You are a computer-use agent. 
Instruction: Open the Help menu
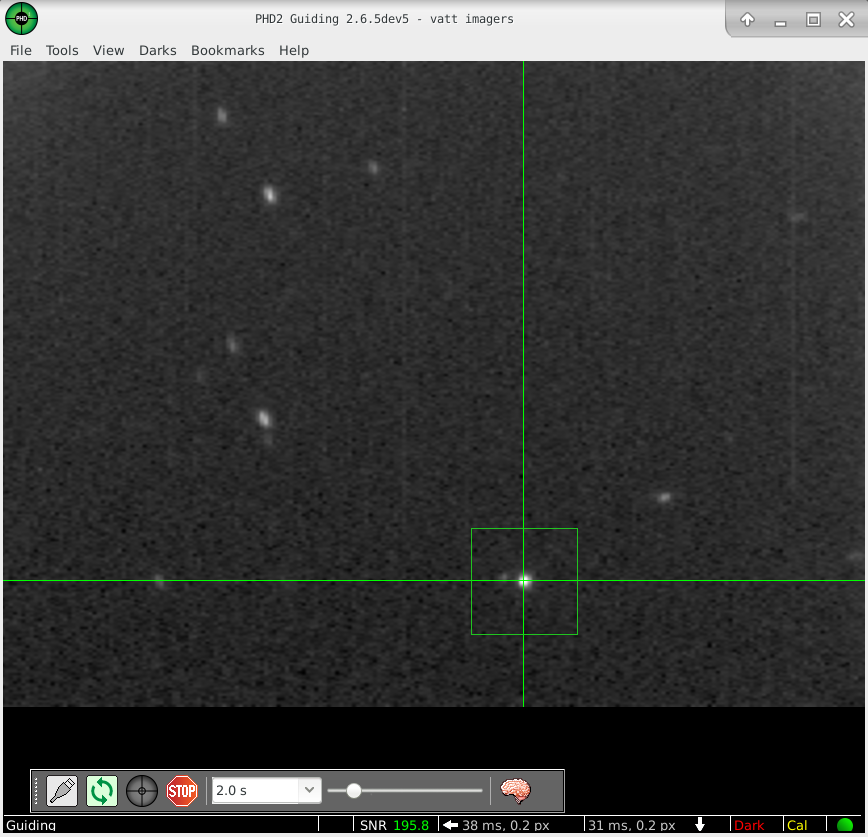tap(294, 50)
